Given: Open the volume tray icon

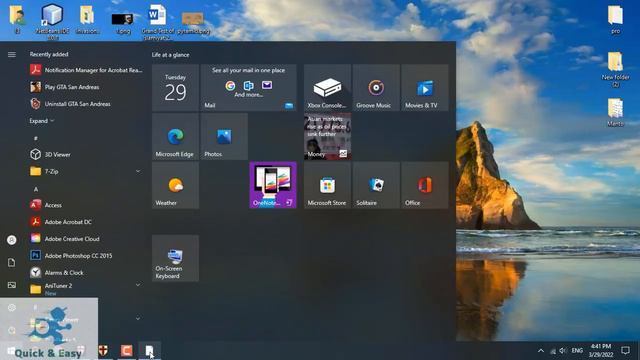Looking at the screenshot, I should pyautogui.click(x=563, y=351).
